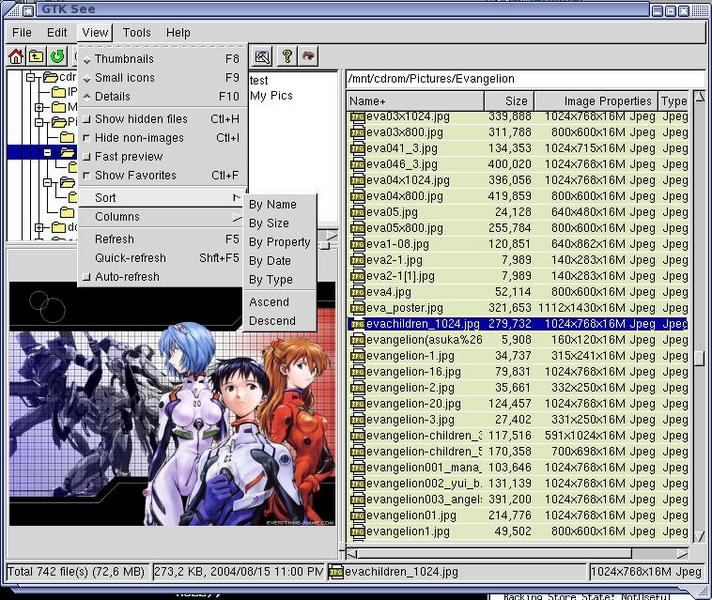Open the Sort submenu
Viewport: 712px width, 600px height.
click(163, 198)
